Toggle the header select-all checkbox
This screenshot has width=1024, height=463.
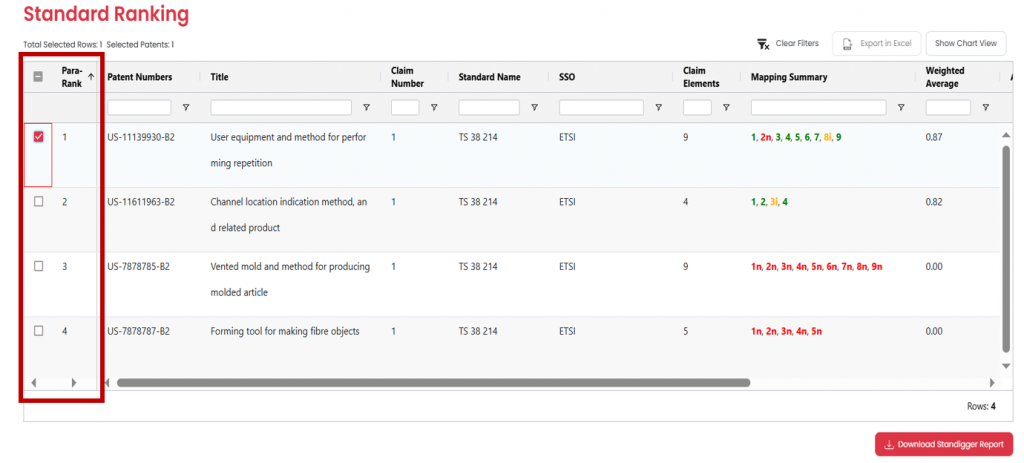[39, 77]
